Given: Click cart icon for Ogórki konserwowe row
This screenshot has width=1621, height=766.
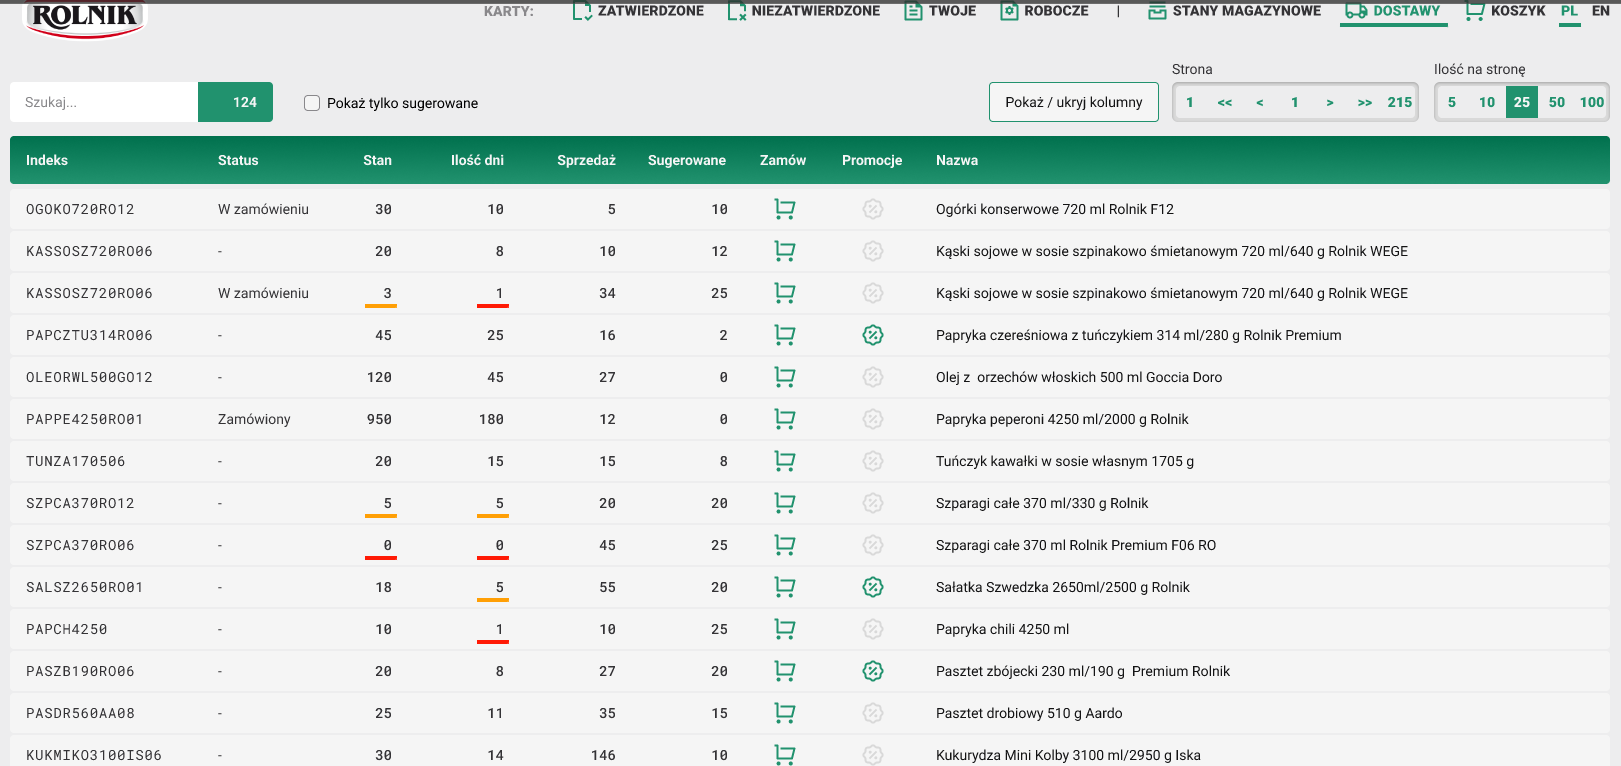Looking at the screenshot, I should 784,209.
